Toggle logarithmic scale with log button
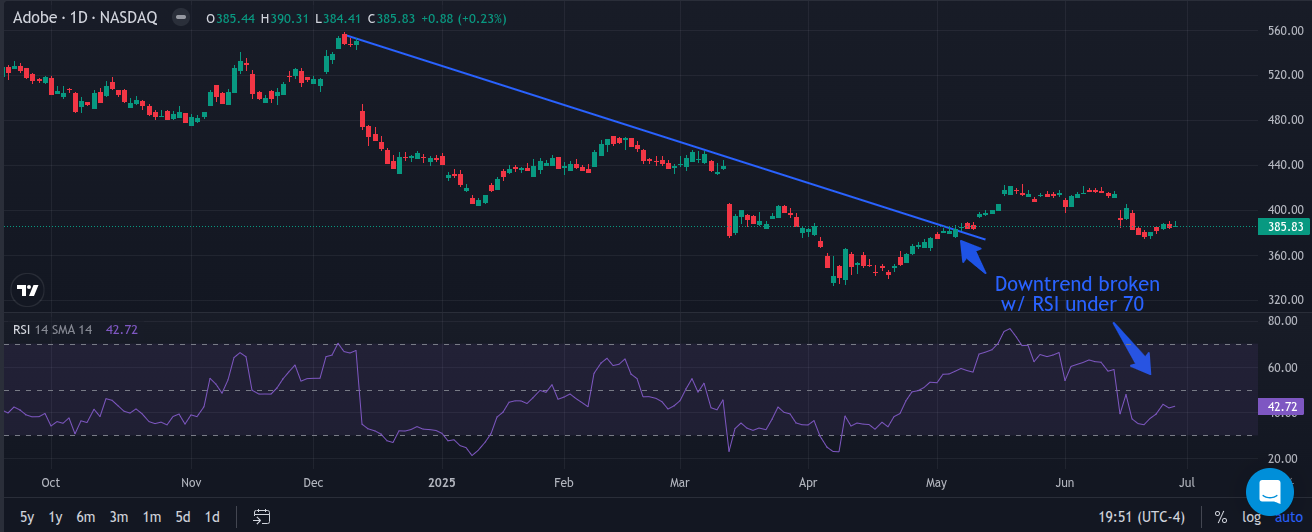This screenshot has height=532, width=1312. point(1251,517)
